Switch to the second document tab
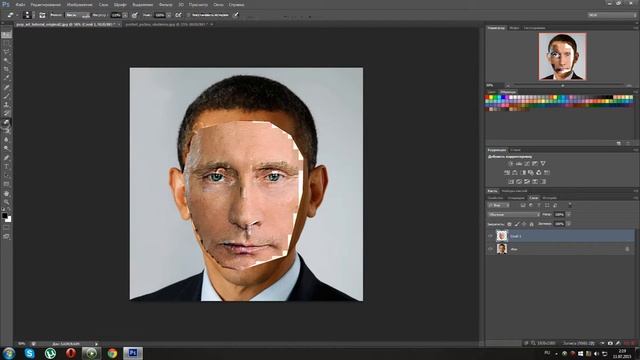The image size is (640, 360). 167,24
